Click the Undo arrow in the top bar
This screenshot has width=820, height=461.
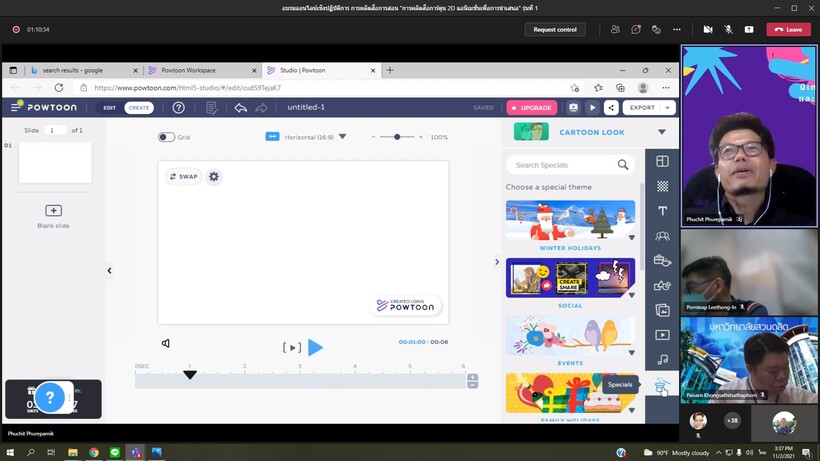241,108
